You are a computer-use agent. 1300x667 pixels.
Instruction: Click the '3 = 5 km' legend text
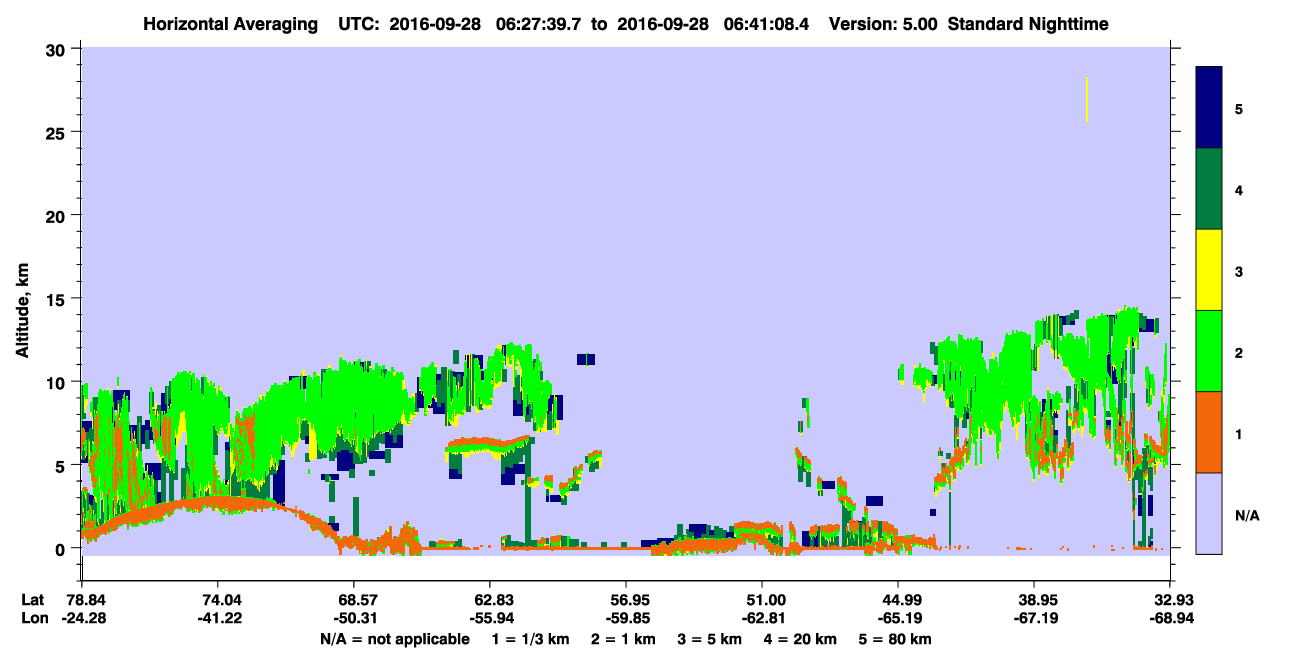[x=710, y=639]
